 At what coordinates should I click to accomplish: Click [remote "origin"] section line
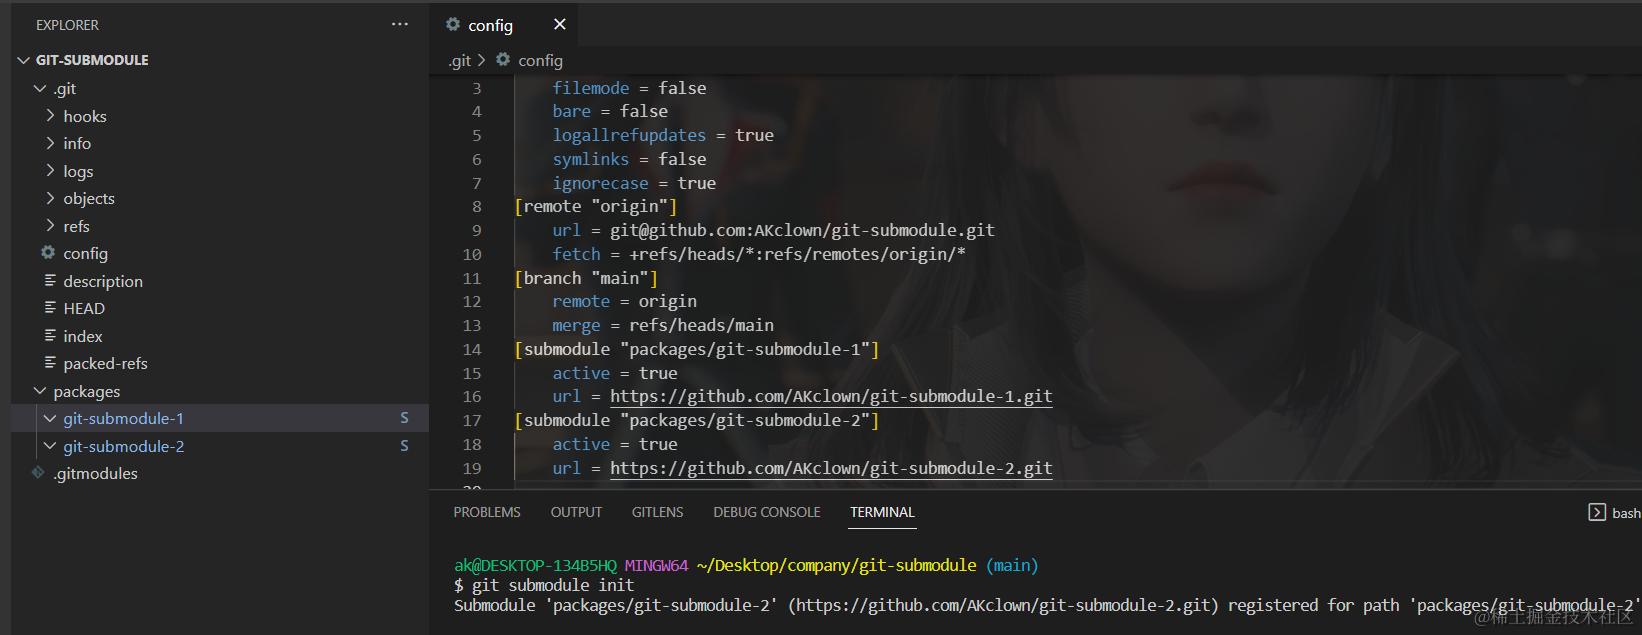click(596, 206)
